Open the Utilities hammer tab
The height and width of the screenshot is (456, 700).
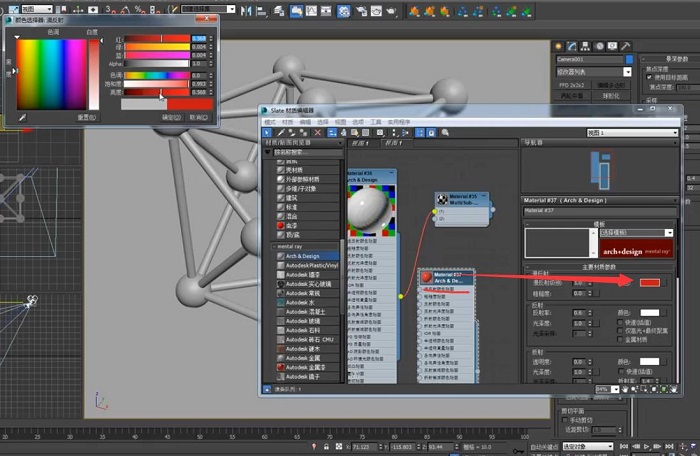coord(626,46)
